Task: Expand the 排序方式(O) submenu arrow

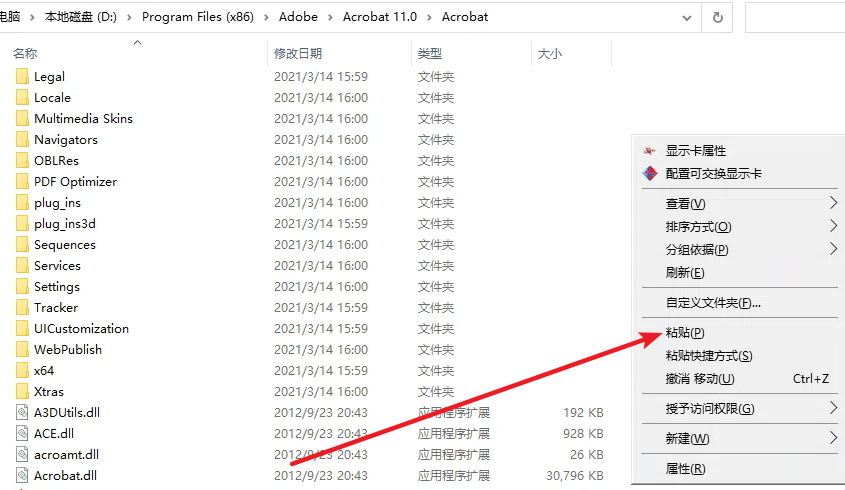Action: [833, 226]
